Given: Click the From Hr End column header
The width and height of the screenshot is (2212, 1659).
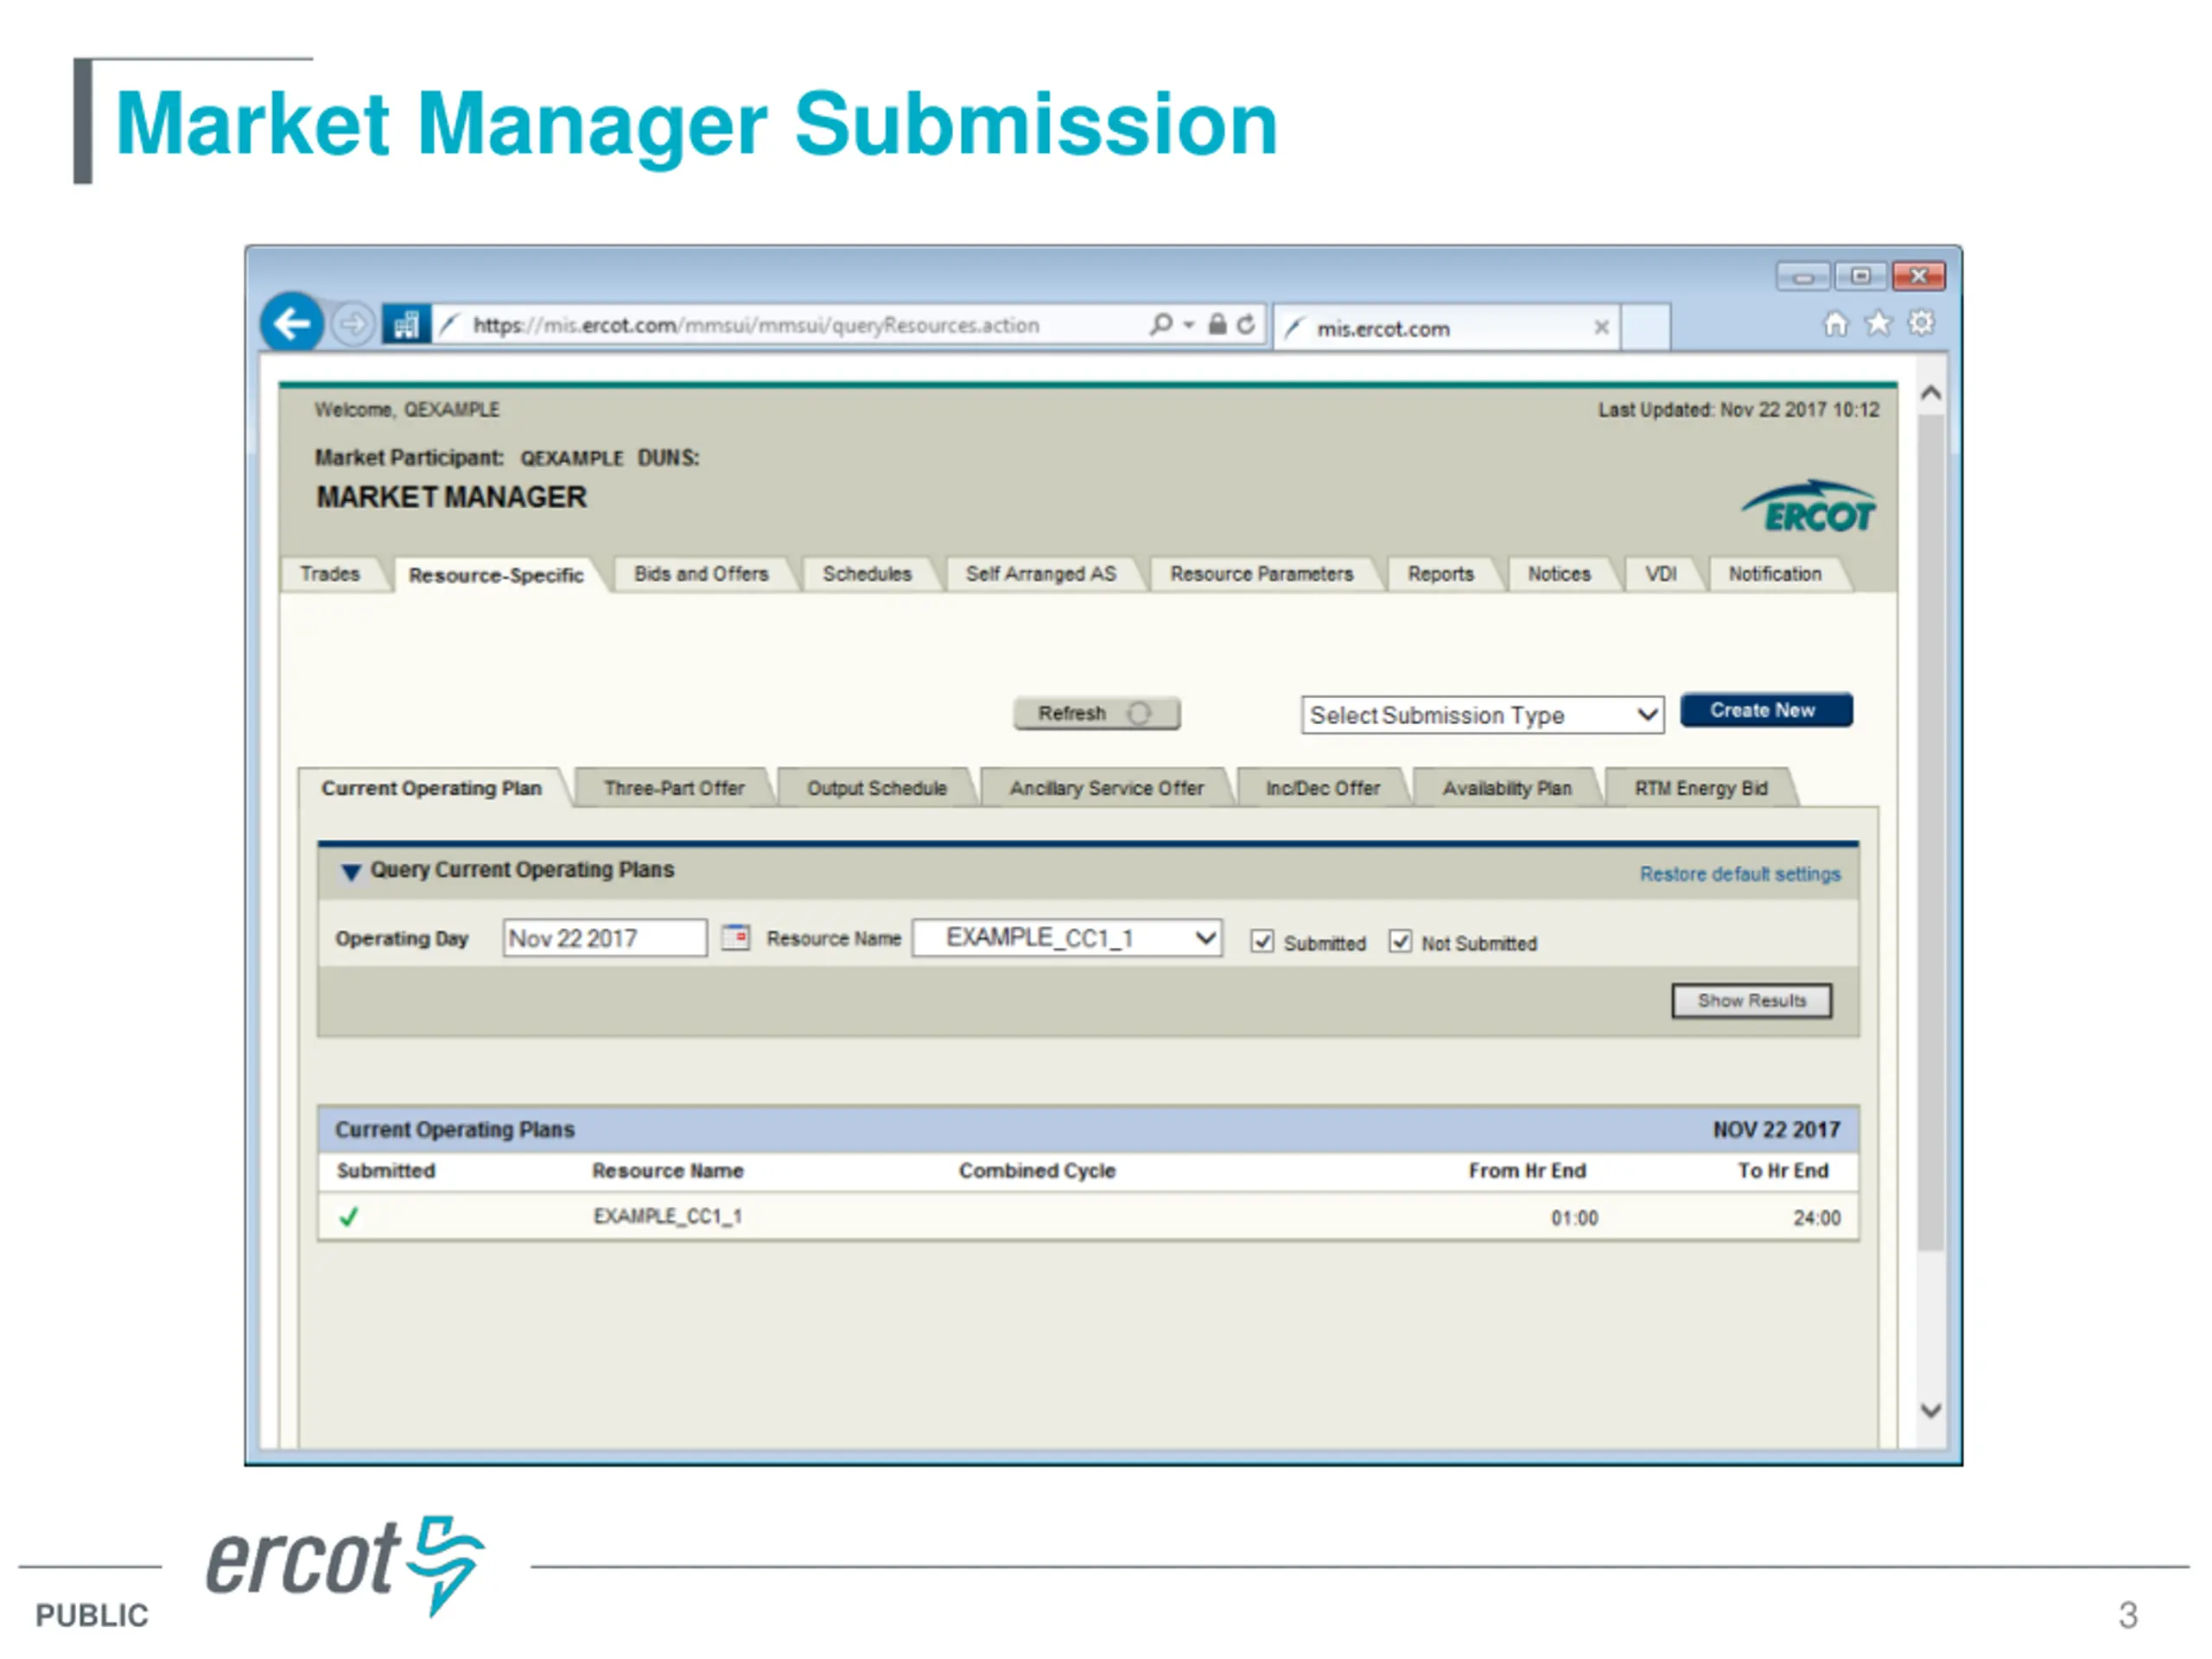Looking at the screenshot, I should tap(1527, 1170).
